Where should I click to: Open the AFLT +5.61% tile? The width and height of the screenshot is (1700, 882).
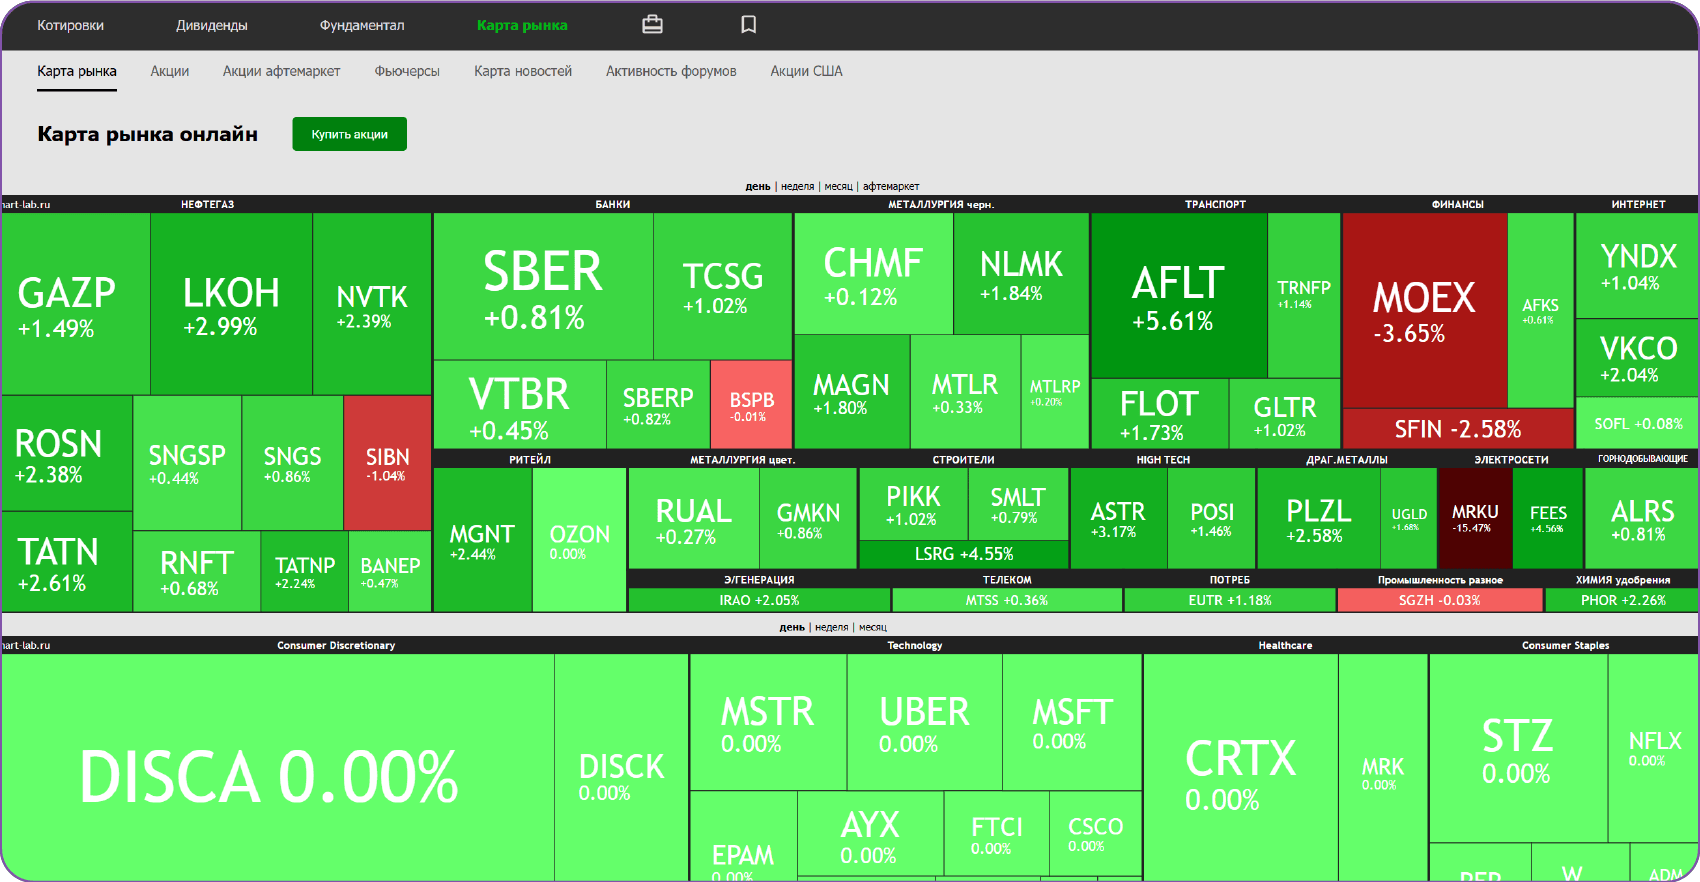(x=1179, y=295)
